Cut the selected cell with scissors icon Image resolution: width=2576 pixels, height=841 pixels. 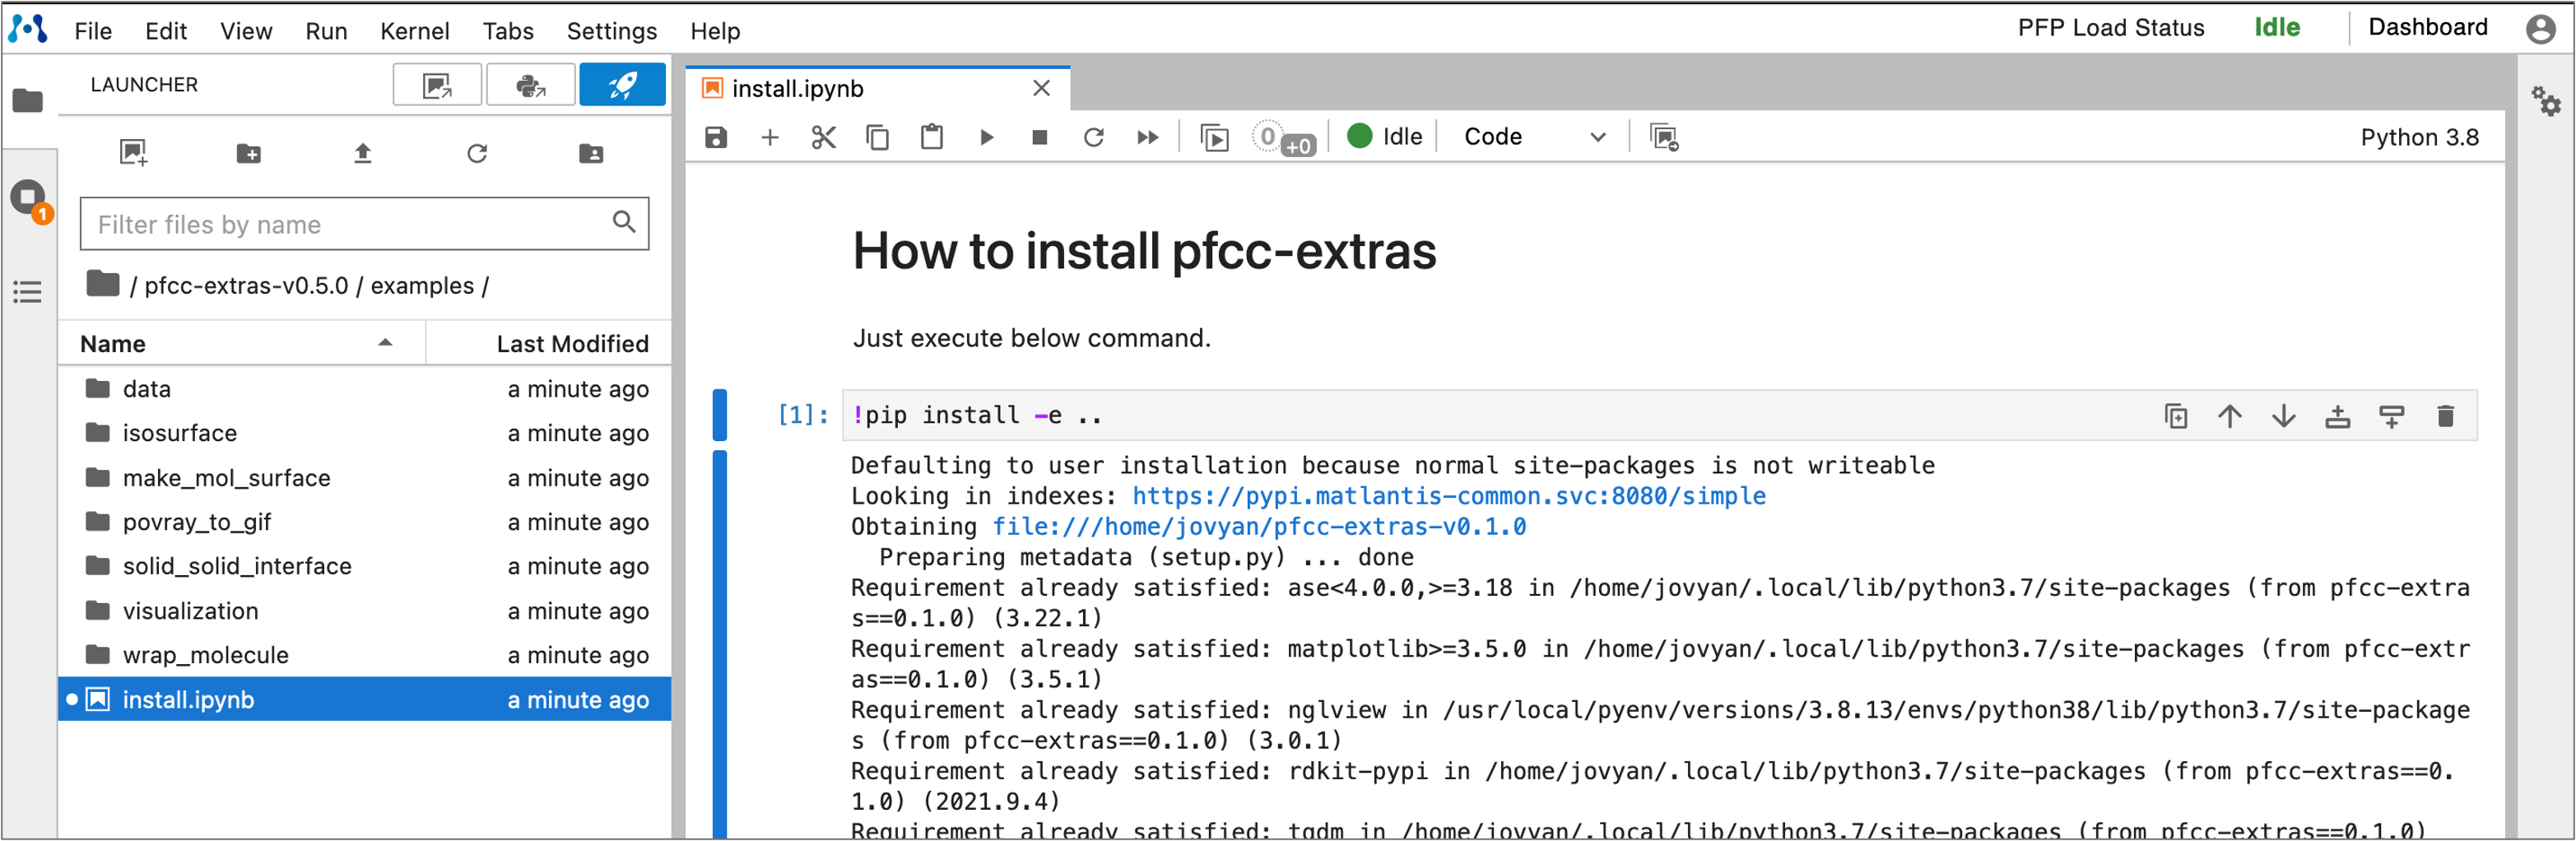823,137
